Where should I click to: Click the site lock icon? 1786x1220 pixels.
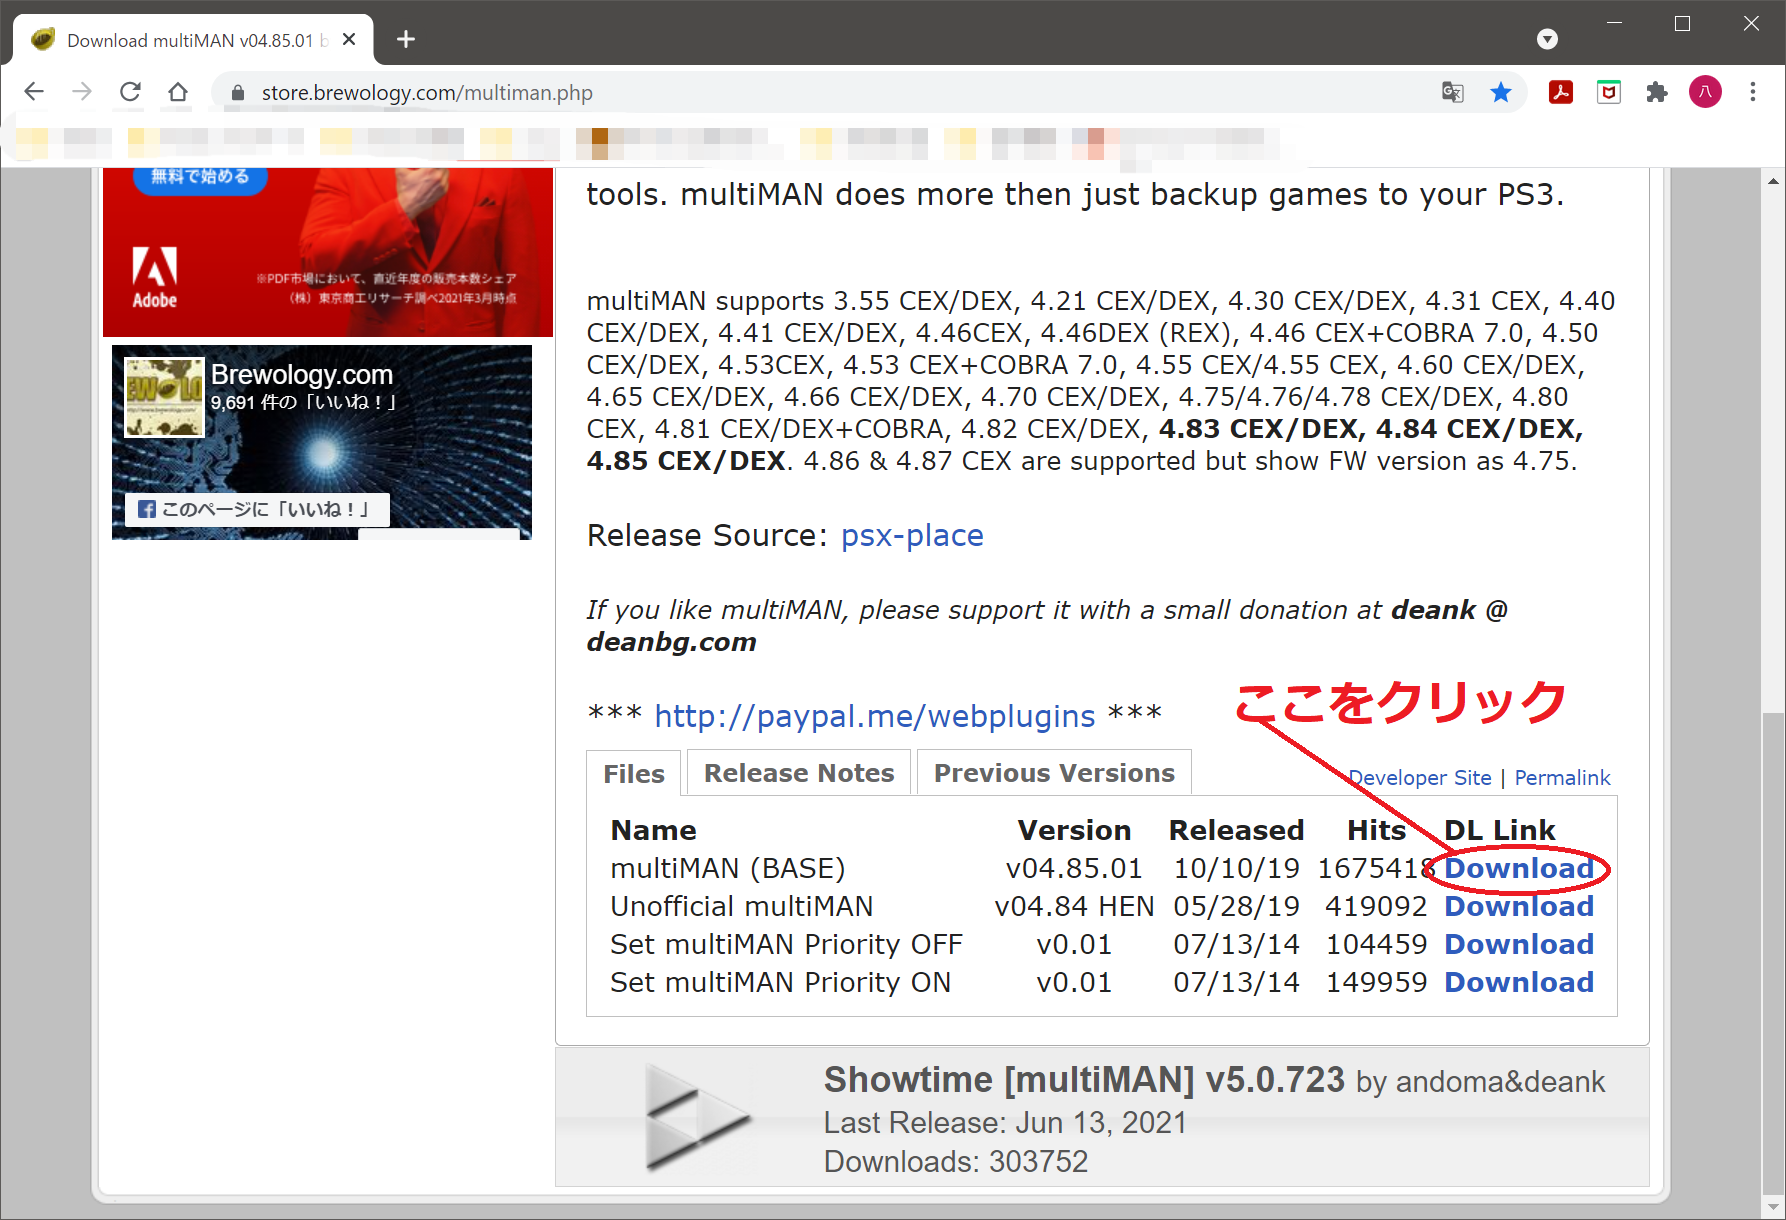[x=238, y=93]
